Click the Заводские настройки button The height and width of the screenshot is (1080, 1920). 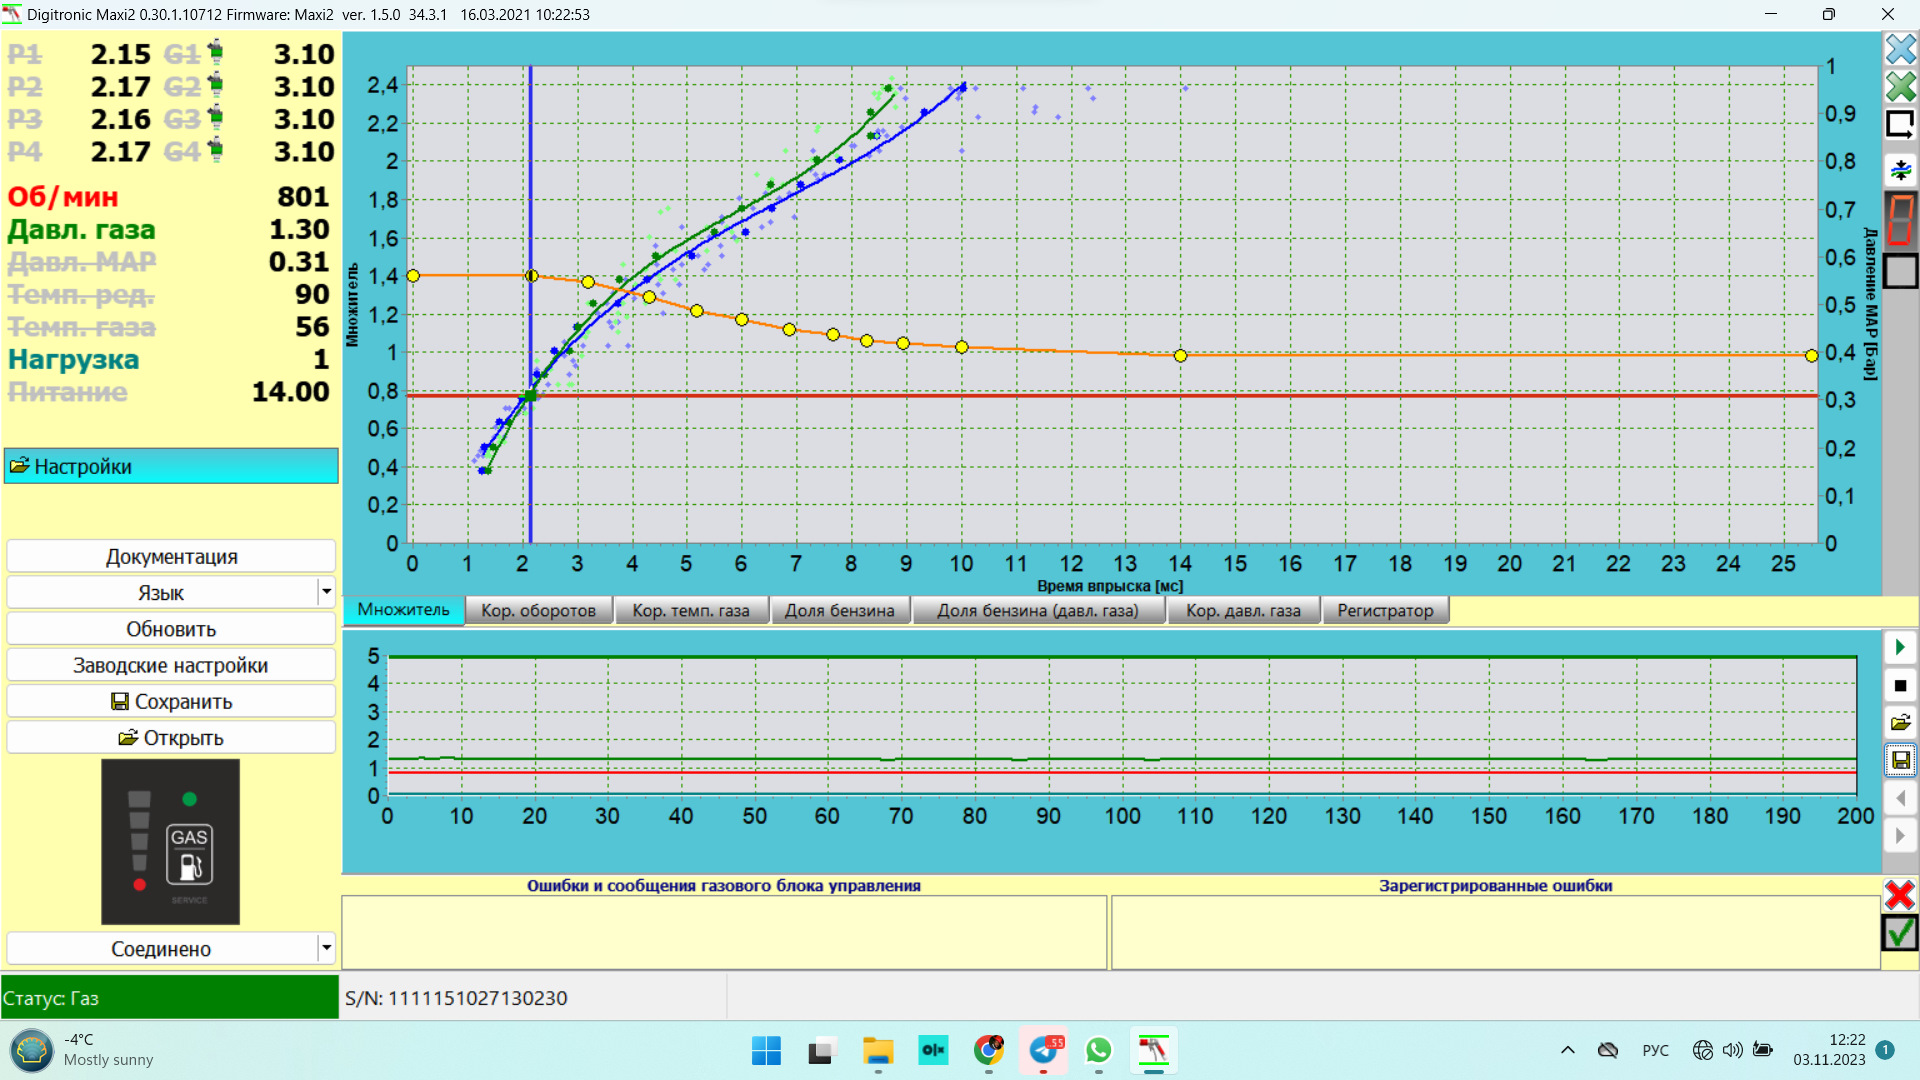pyautogui.click(x=171, y=665)
